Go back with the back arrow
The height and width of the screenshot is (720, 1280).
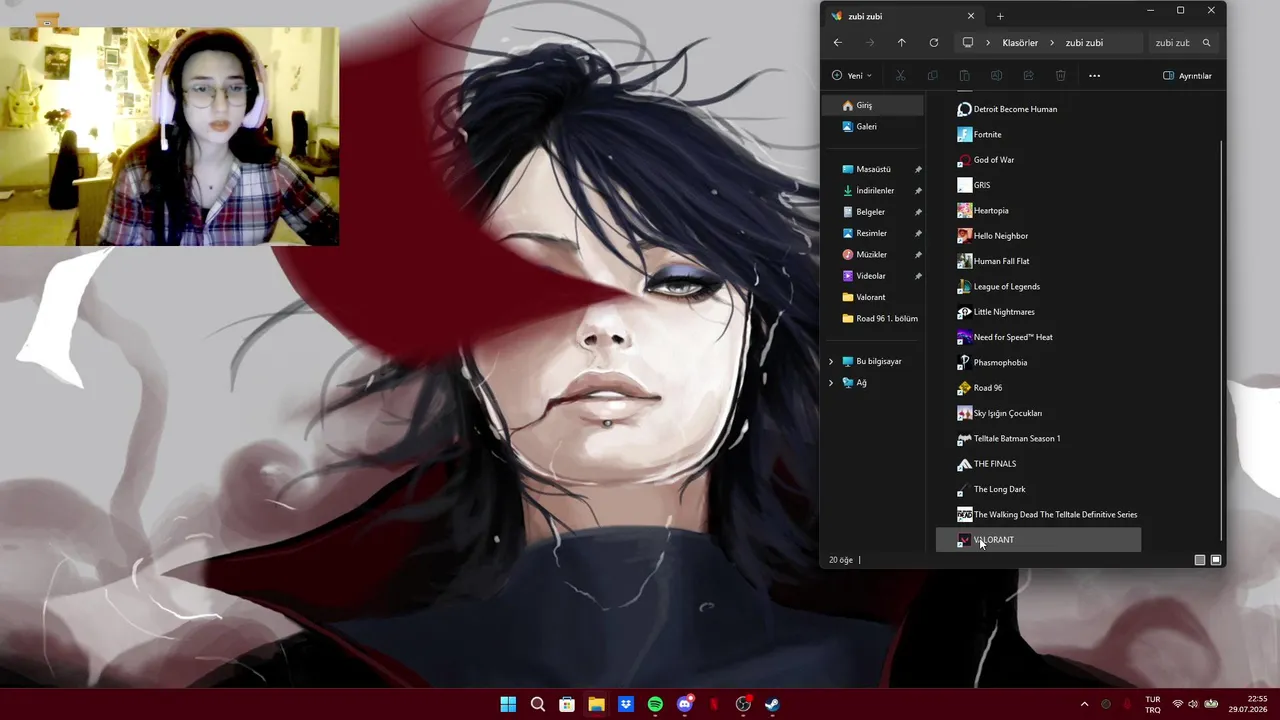pyautogui.click(x=838, y=43)
